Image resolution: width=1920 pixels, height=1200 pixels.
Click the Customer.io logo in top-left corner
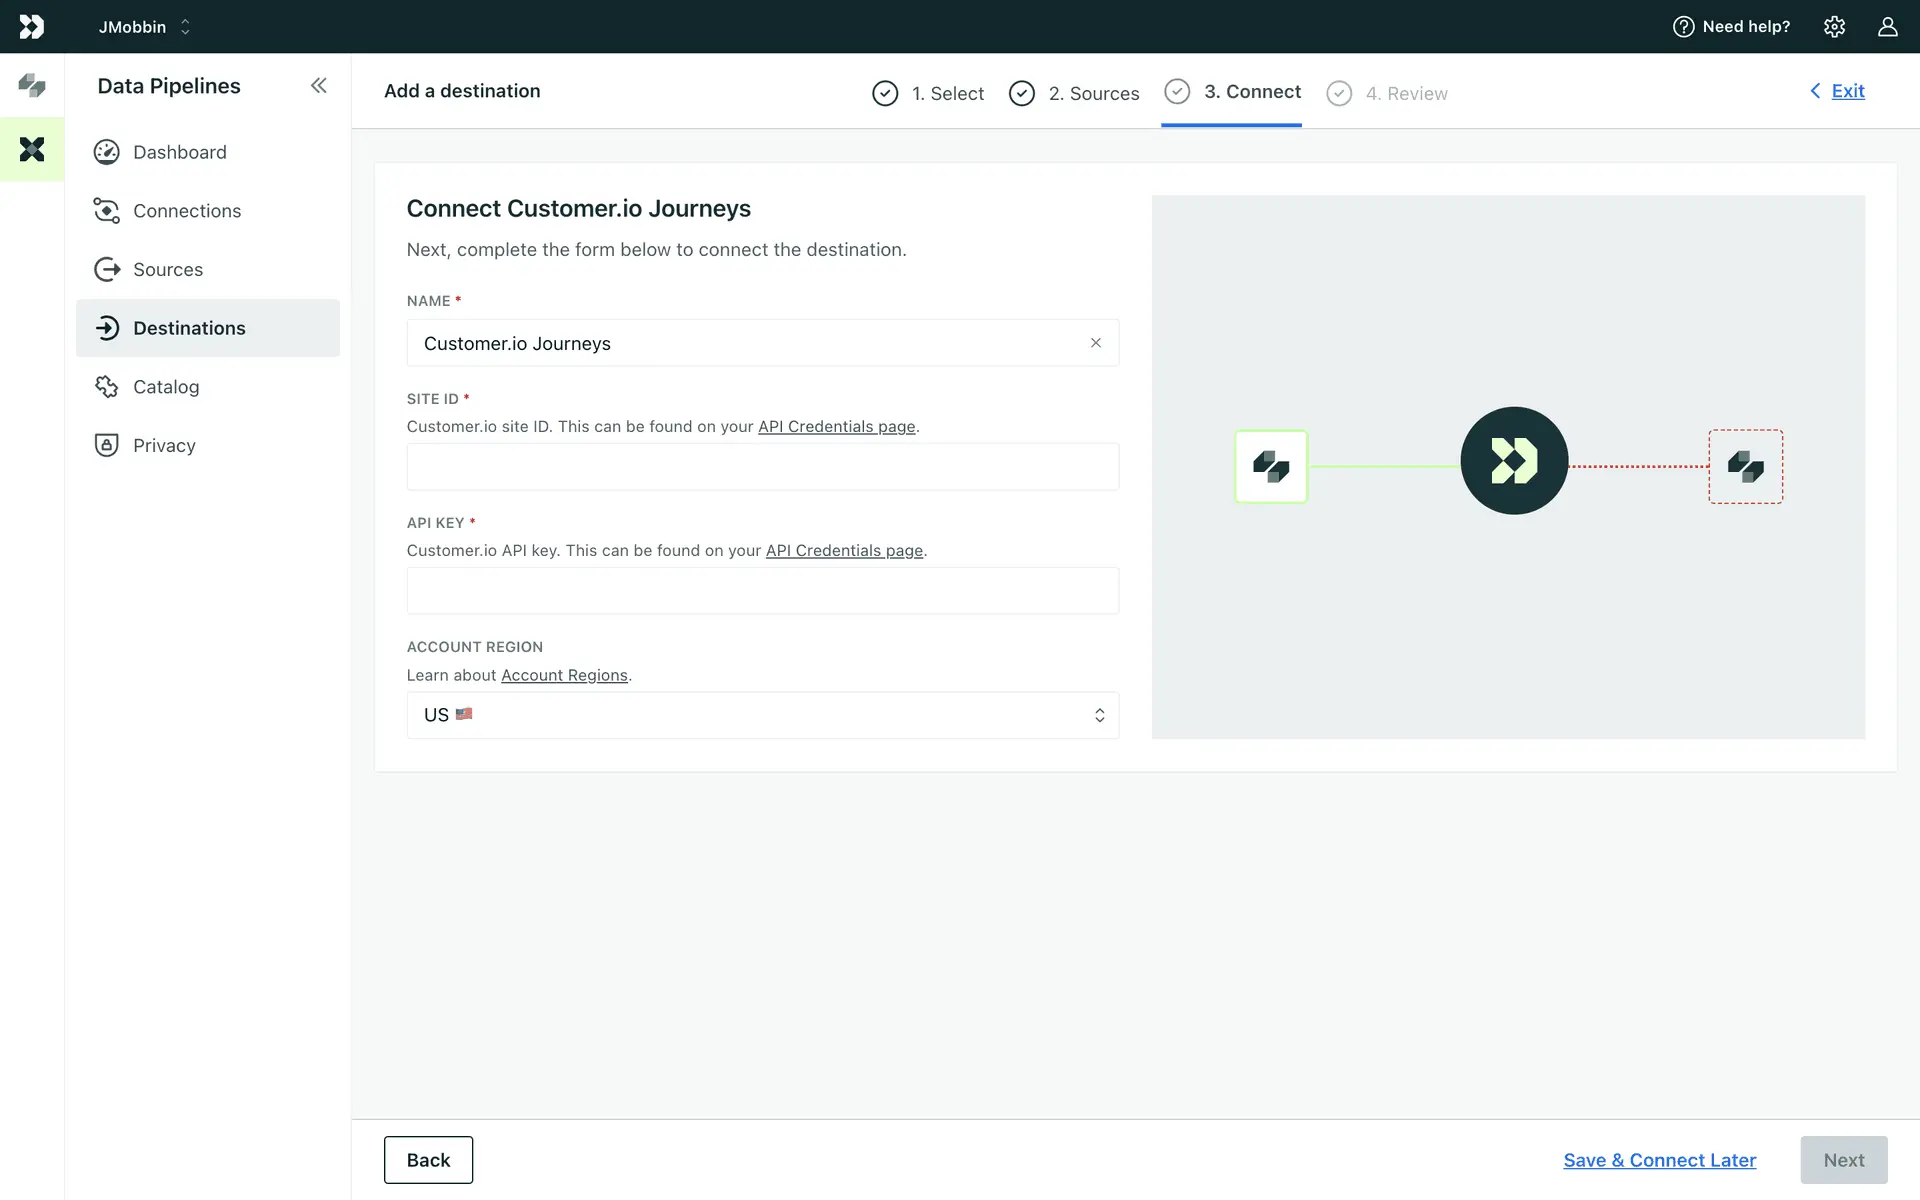[31, 26]
